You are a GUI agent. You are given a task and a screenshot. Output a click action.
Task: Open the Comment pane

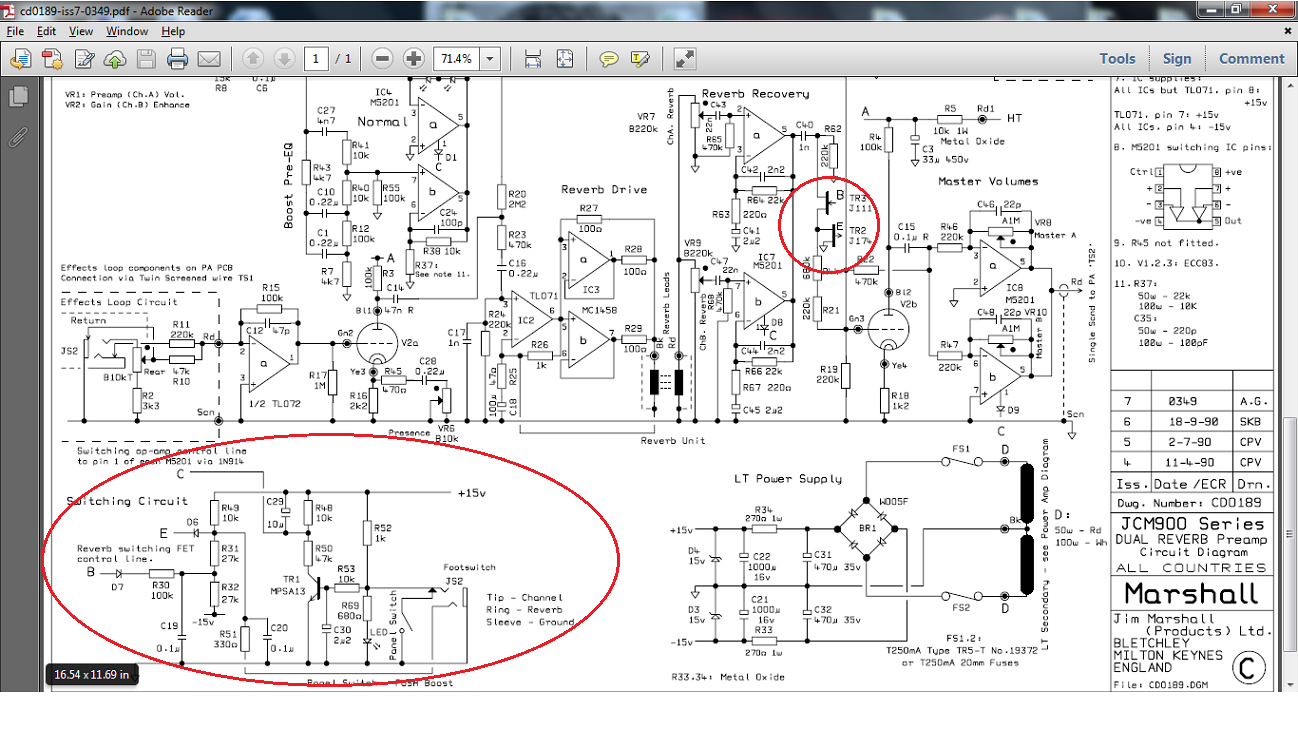tap(1251, 59)
